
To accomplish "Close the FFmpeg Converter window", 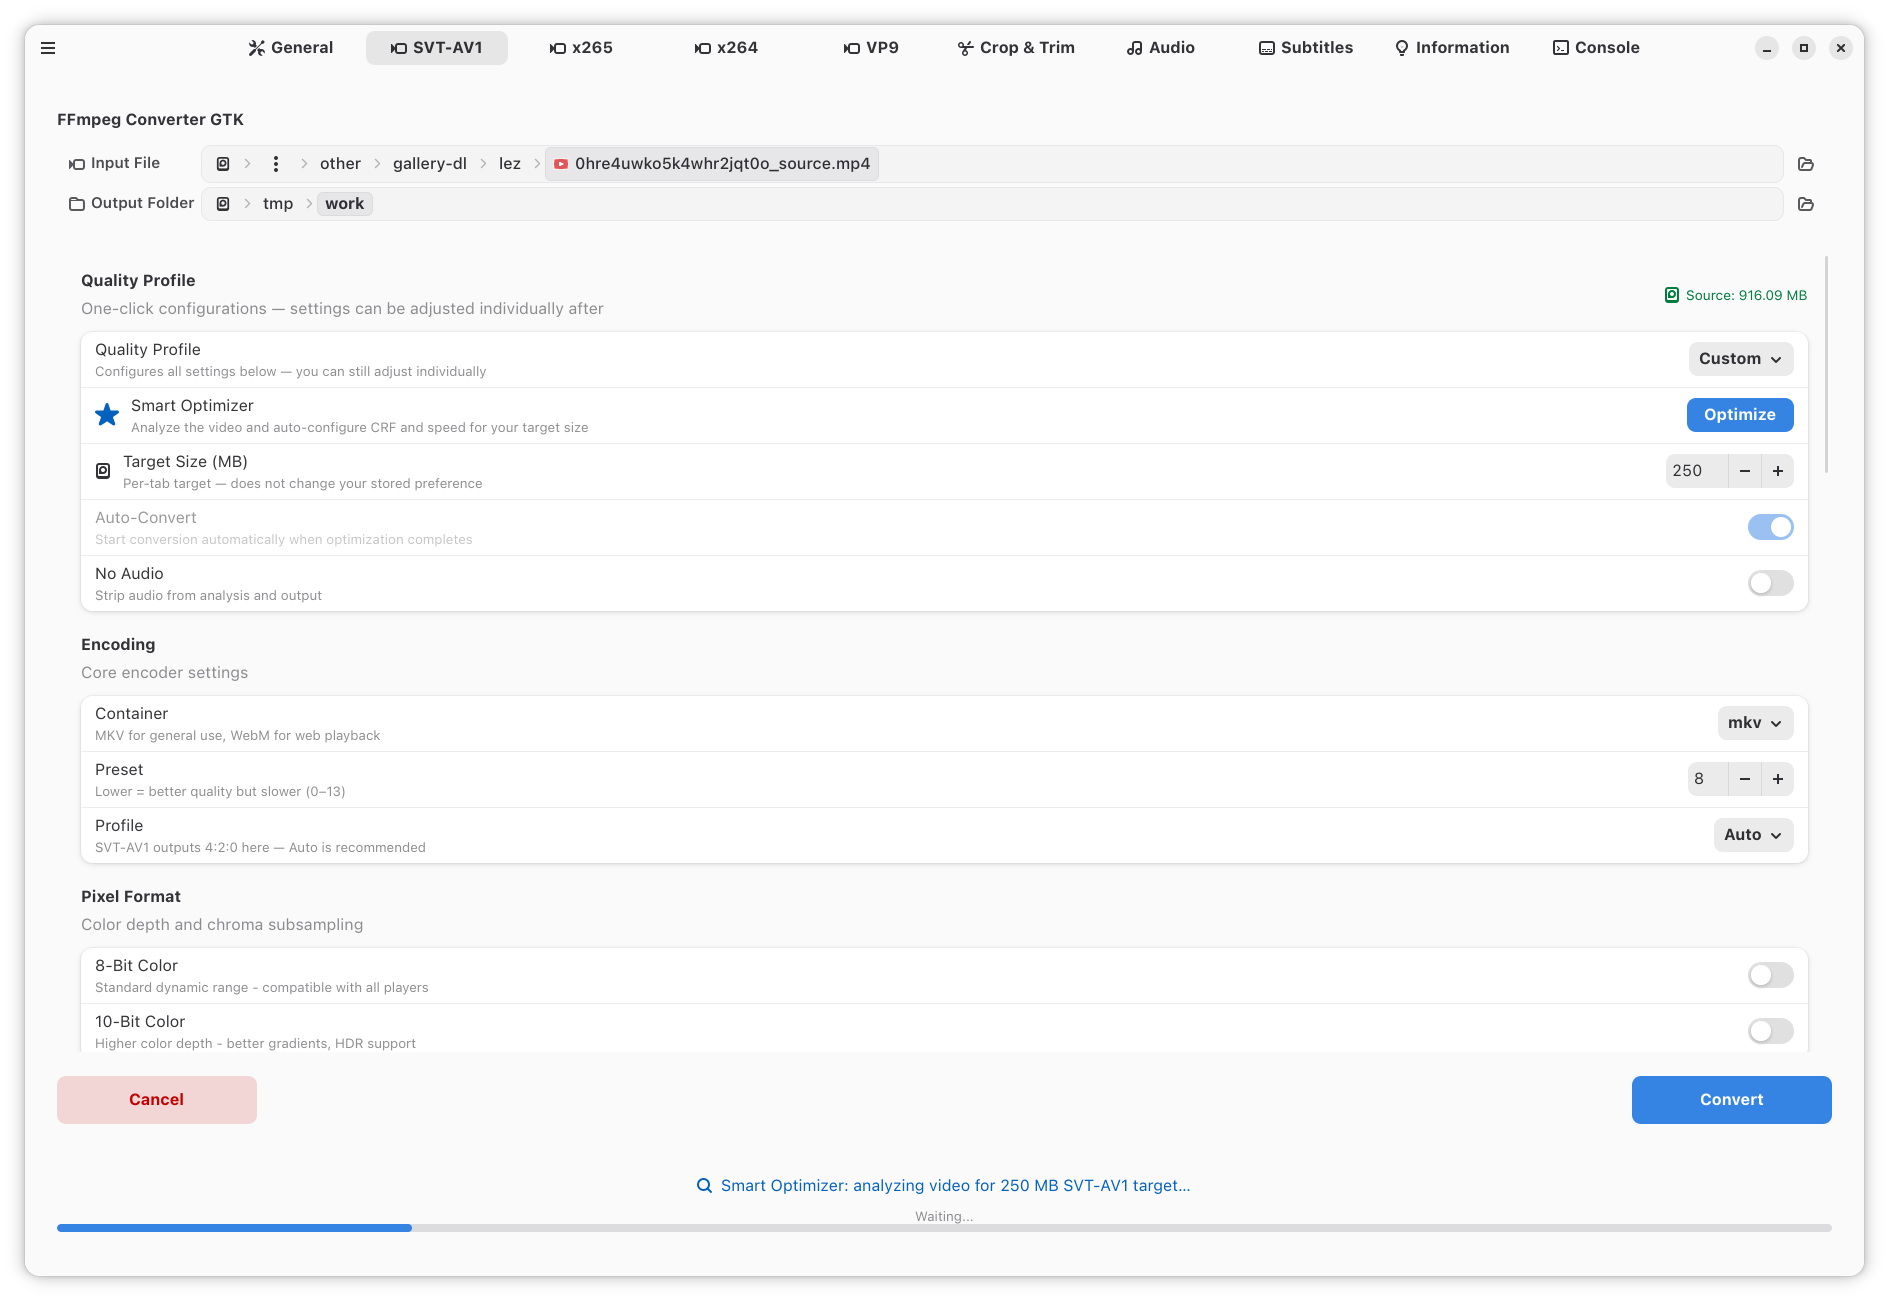I will click(1841, 48).
